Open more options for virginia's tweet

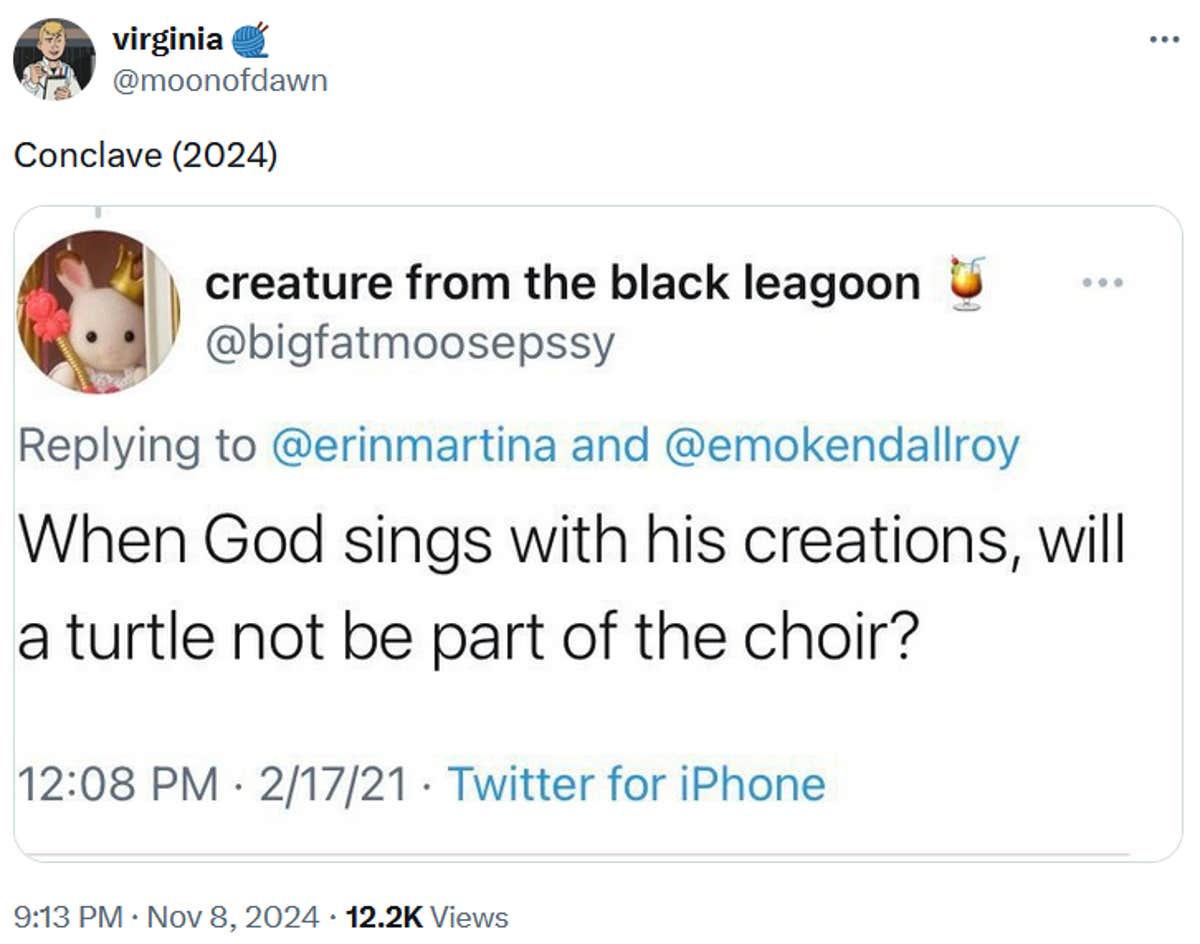[1165, 40]
